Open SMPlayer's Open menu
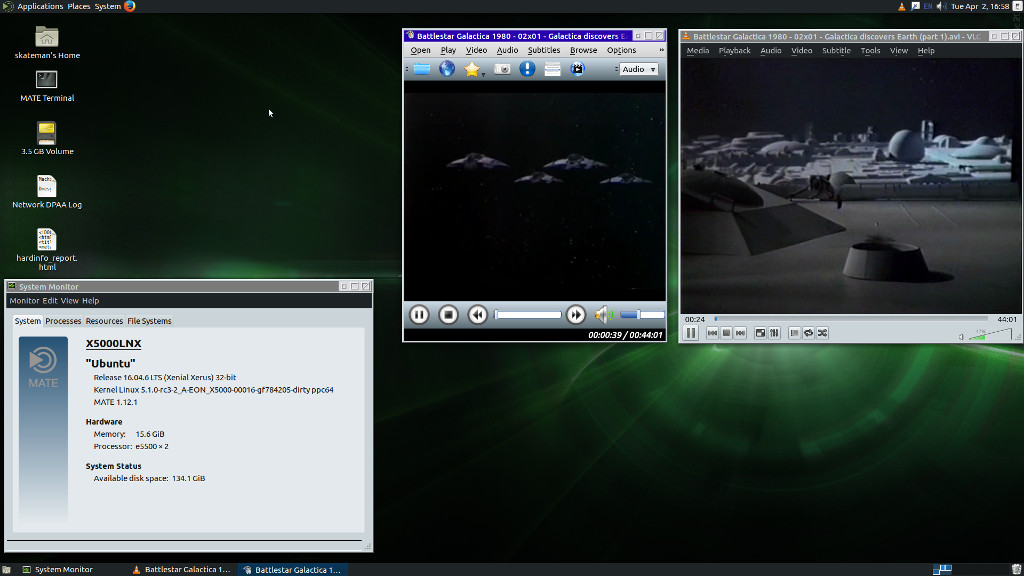The width and height of the screenshot is (1024, 576). [420, 50]
